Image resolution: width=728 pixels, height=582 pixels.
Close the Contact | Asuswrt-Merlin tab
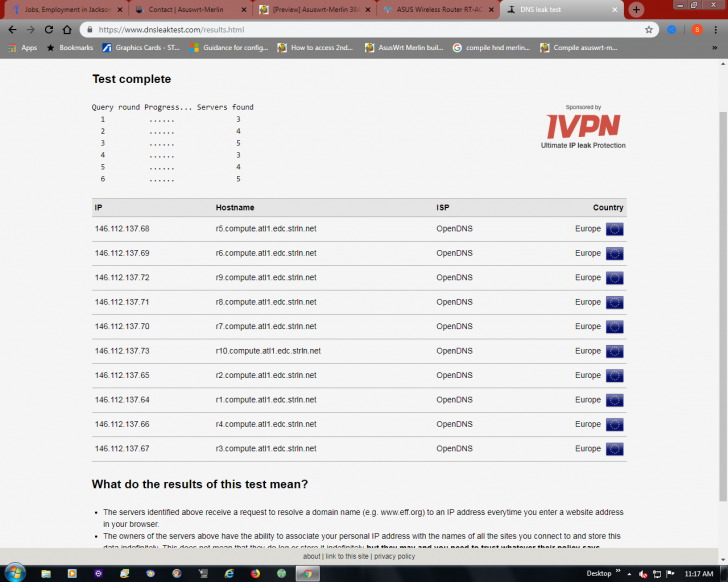coord(244,10)
